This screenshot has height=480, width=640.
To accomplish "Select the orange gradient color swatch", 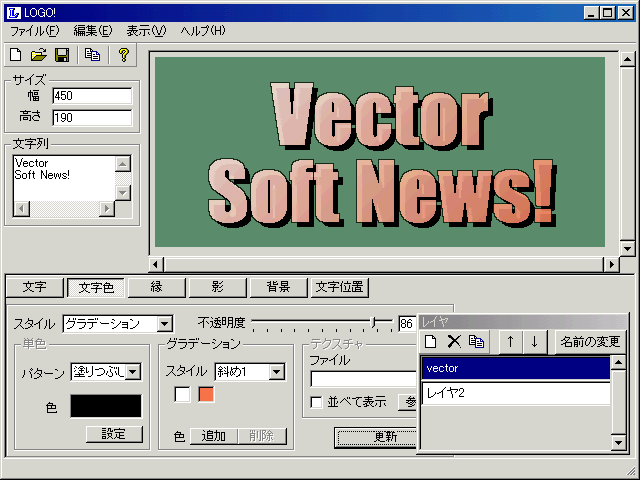I will pos(206,395).
